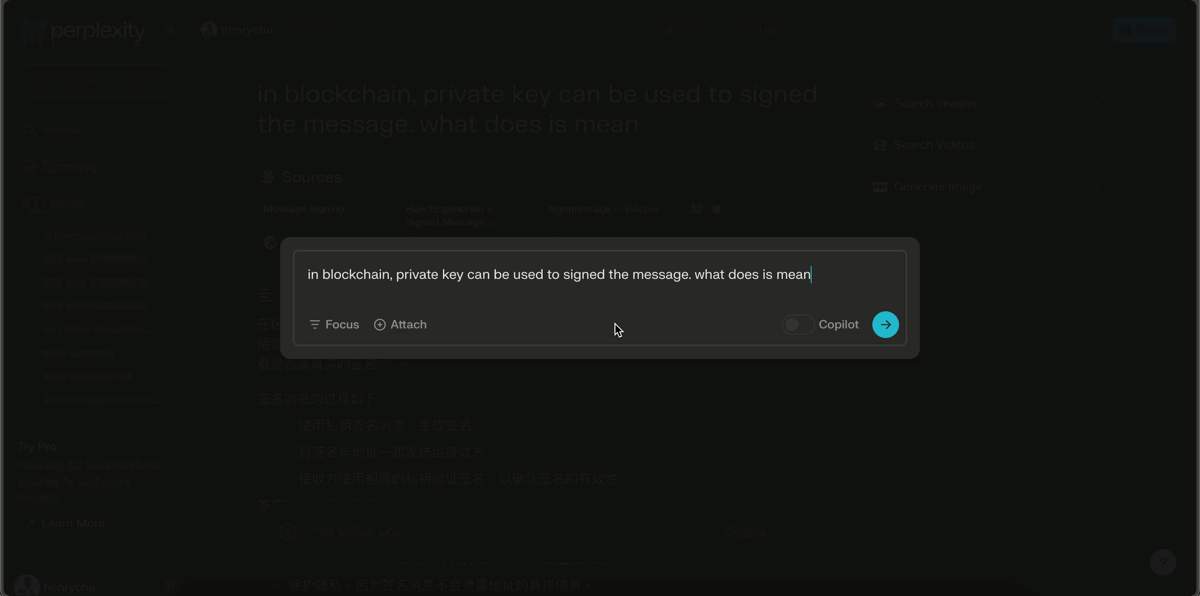
Task: Click the Share button at top right
Action: click(1144, 30)
